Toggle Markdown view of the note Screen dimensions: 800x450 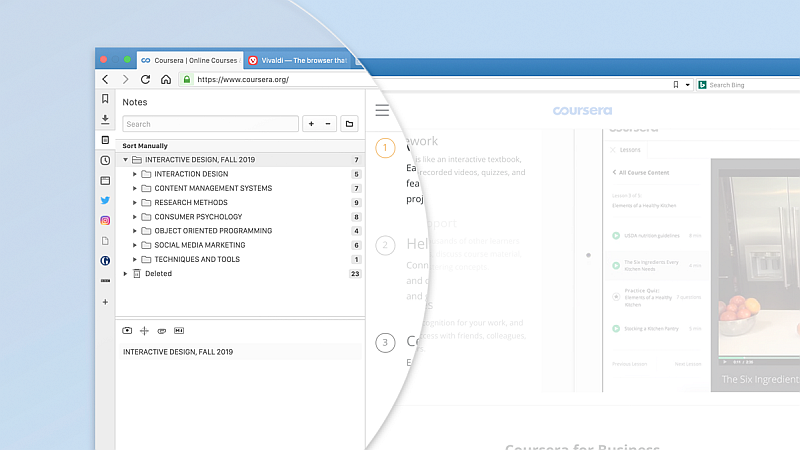(179, 331)
